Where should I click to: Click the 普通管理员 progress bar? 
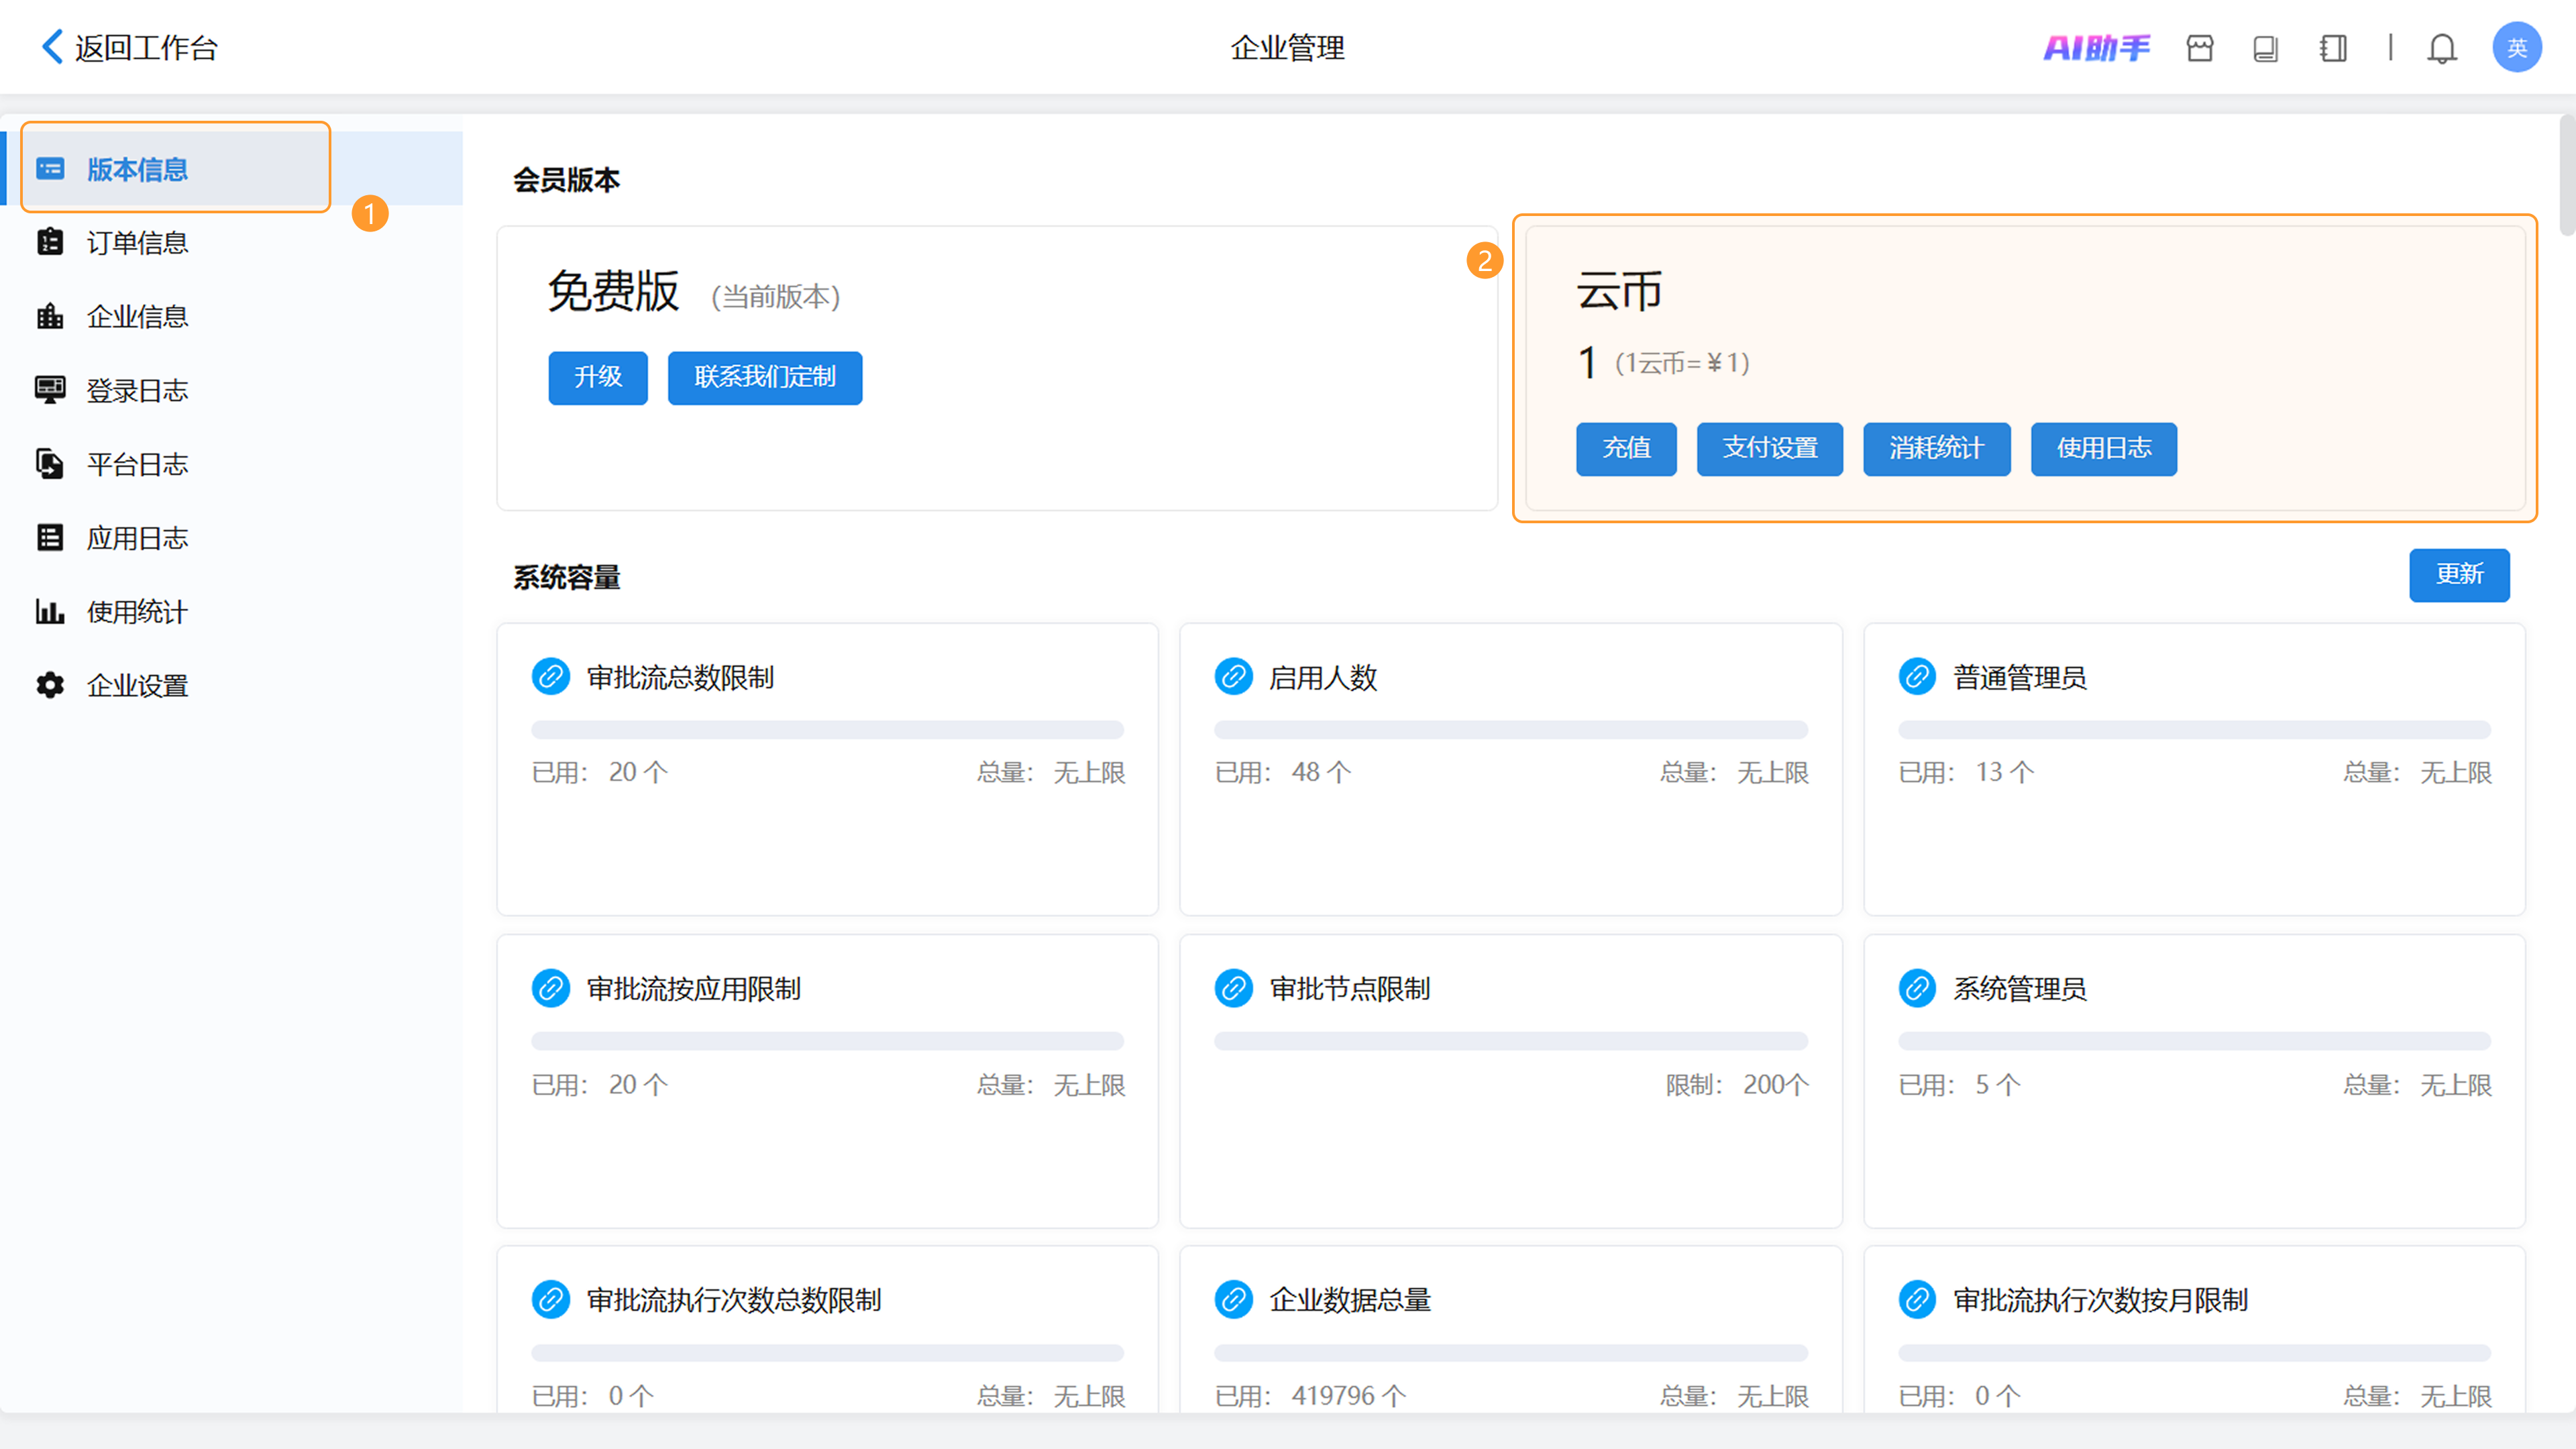point(2194,729)
